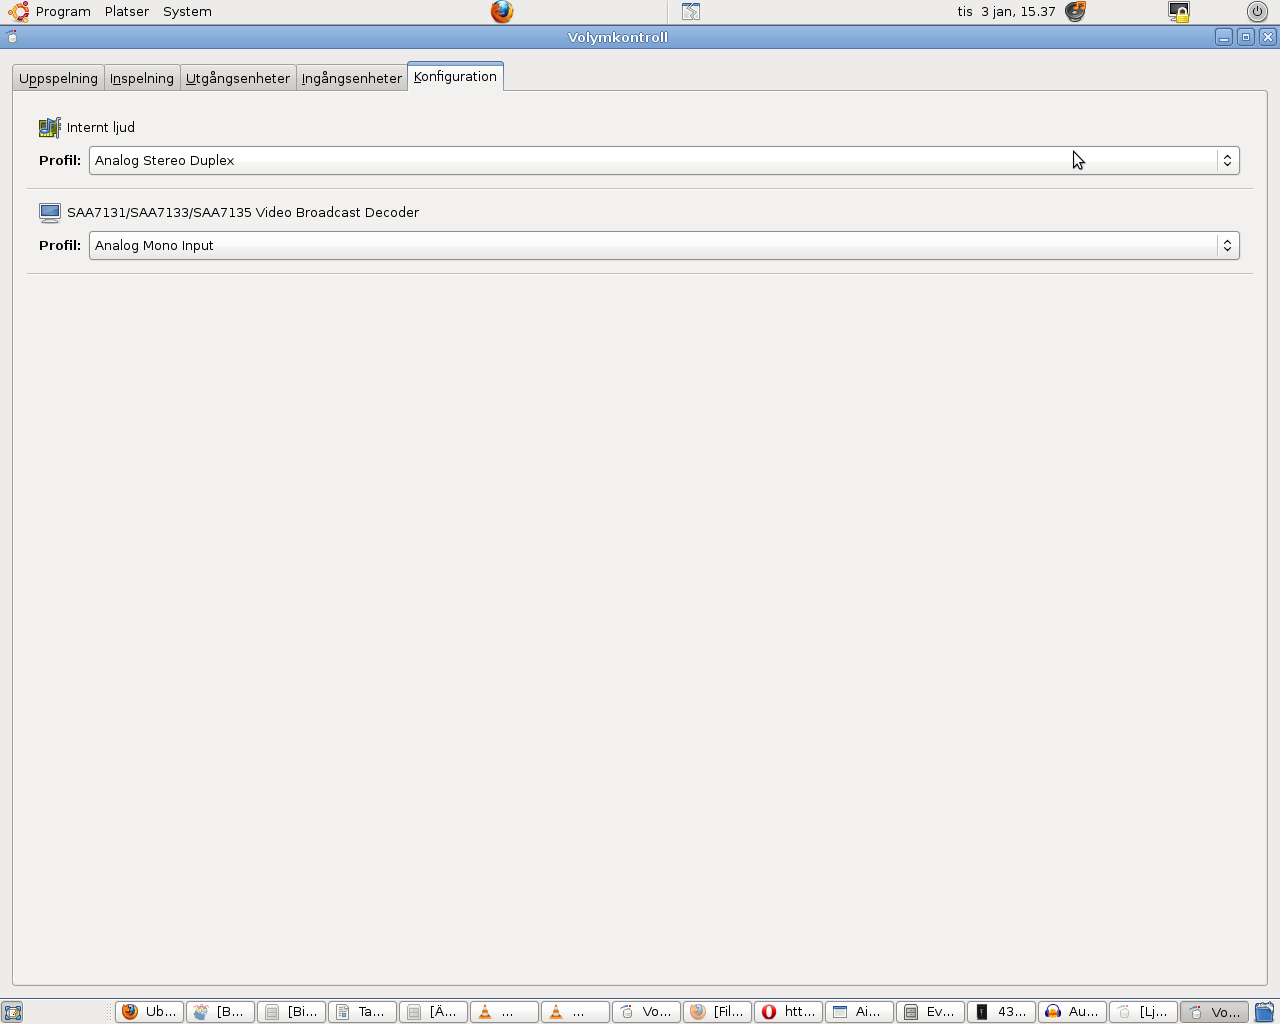Click the show desktop icon in bottom panel
This screenshot has width=1280, height=1024.
click(12, 1012)
